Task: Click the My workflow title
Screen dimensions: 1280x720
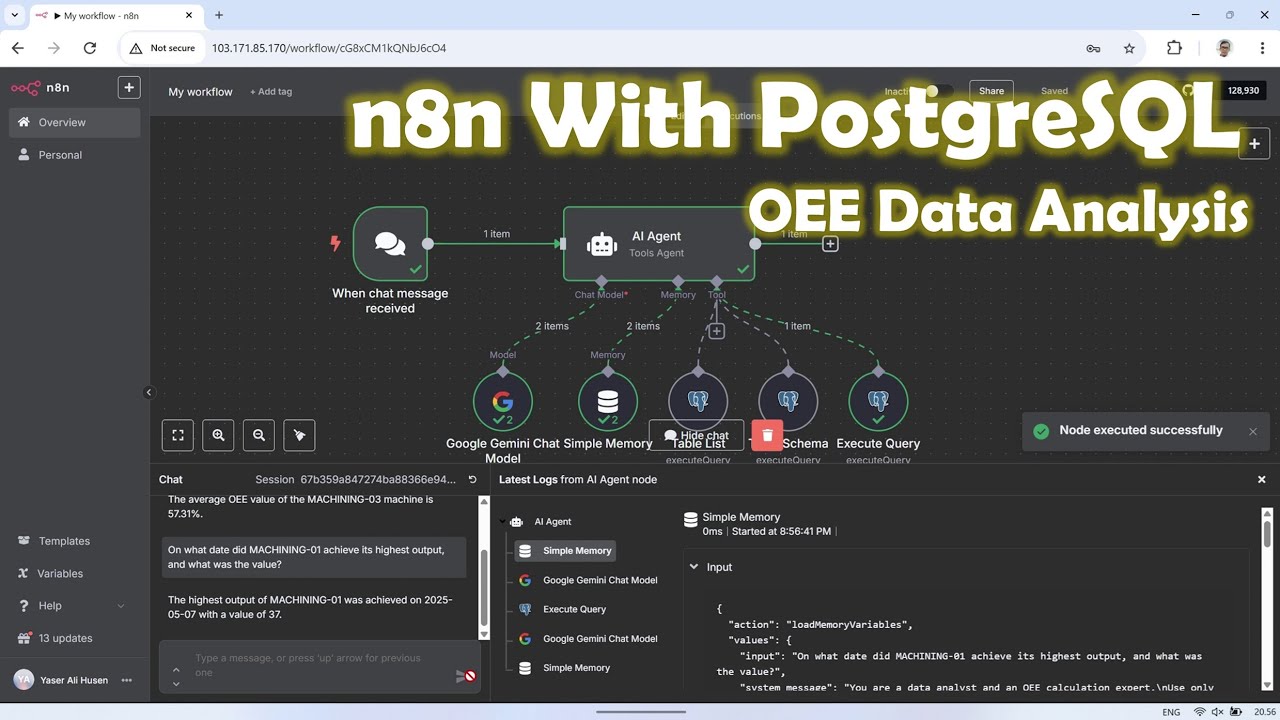Action: [x=200, y=91]
